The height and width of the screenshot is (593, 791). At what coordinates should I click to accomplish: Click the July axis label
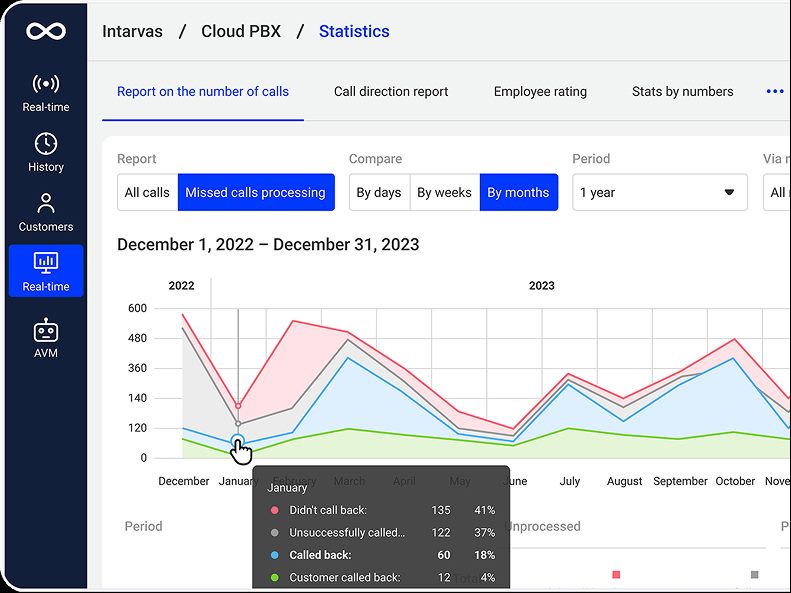click(x=570, y=481)
